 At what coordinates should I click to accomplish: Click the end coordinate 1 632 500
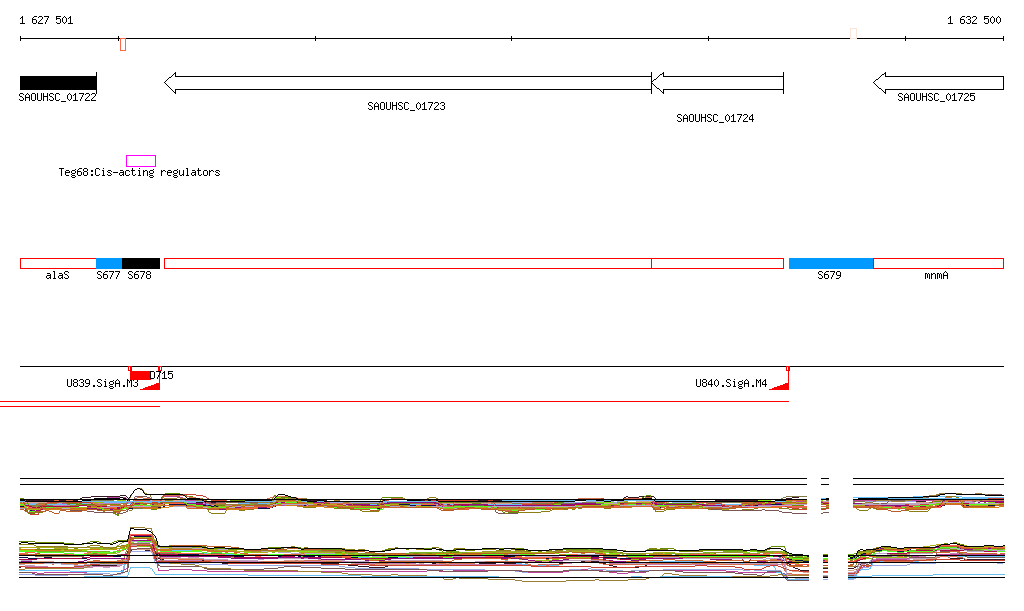[974, 20]
